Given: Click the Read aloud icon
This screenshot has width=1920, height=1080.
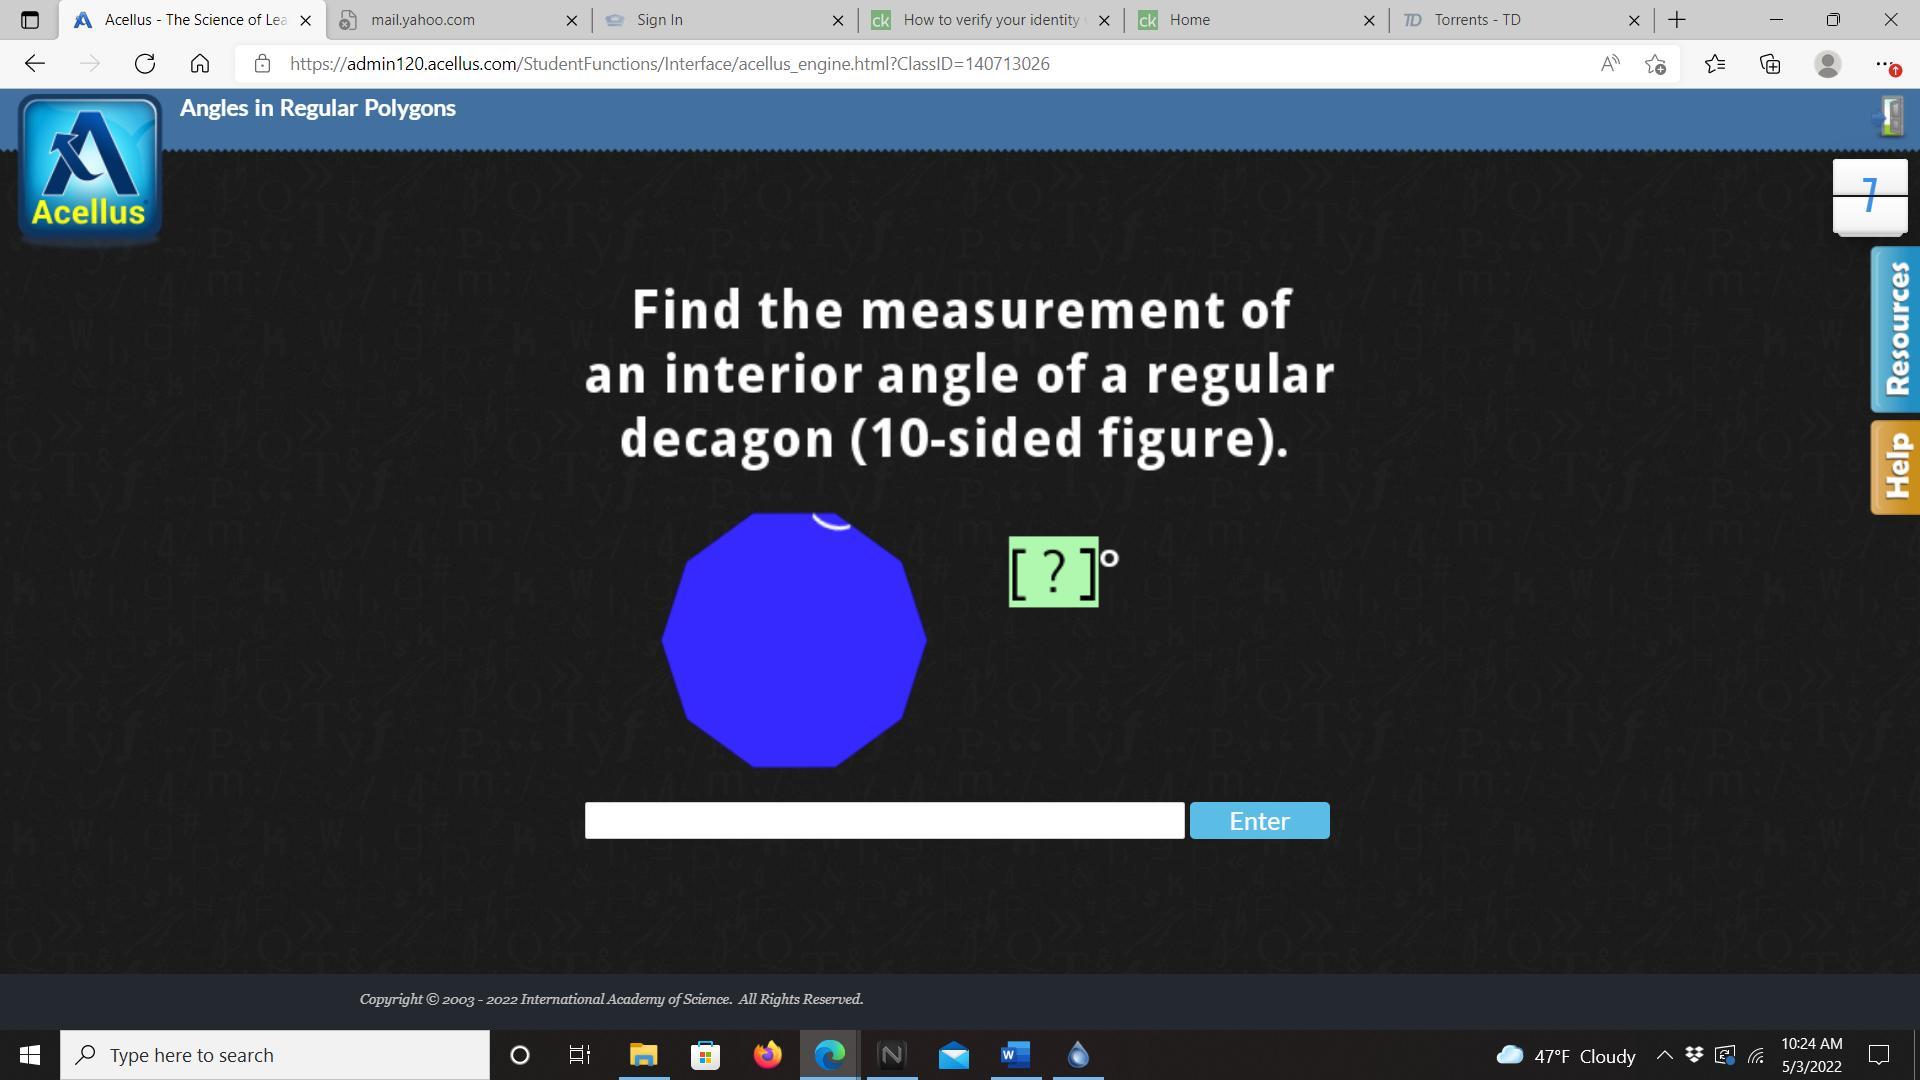Looking at the screenshot, I should click(1609, 64).
